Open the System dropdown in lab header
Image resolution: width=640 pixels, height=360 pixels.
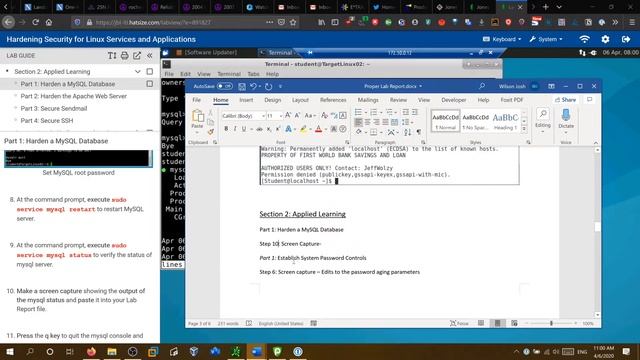(x=546, y=39)
